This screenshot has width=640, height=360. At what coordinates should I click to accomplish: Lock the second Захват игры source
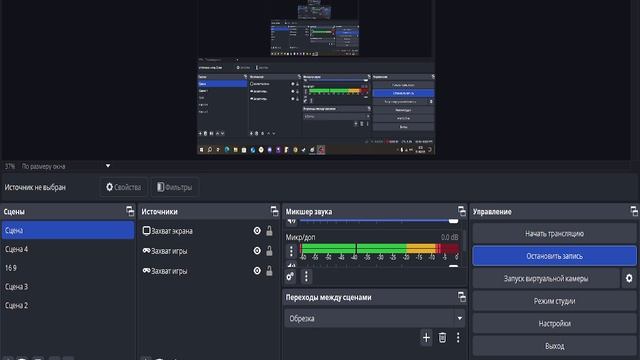[269, 271]
